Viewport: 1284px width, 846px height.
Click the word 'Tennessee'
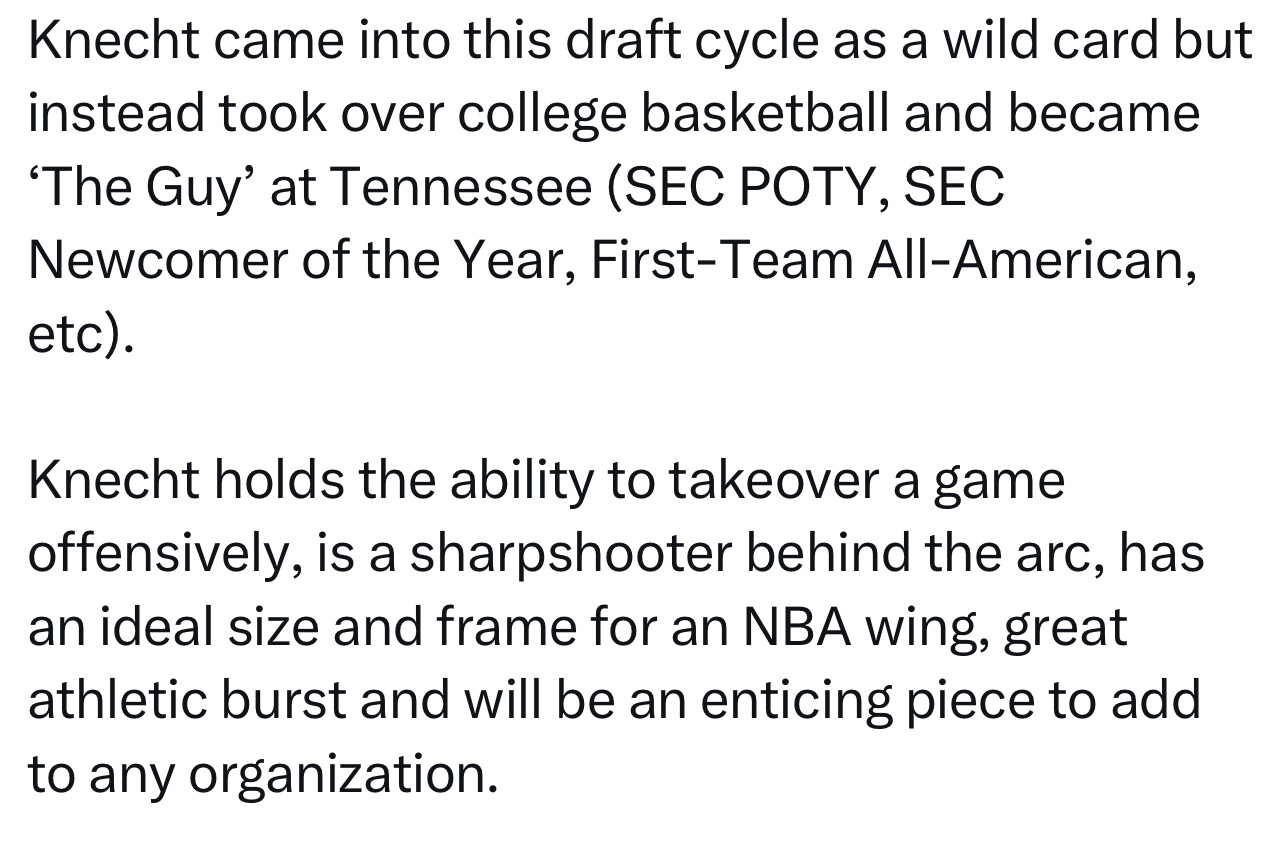[x=460, y=188]
